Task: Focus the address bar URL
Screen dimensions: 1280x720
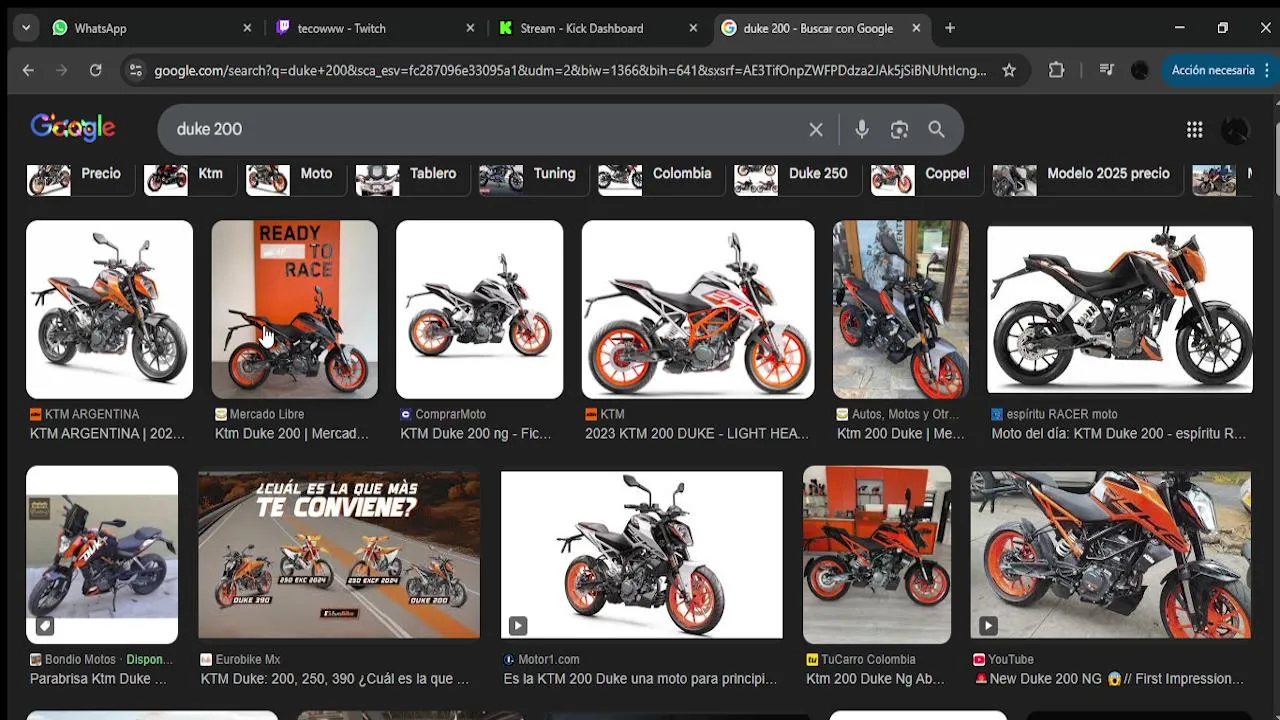Action: point(570,70)
